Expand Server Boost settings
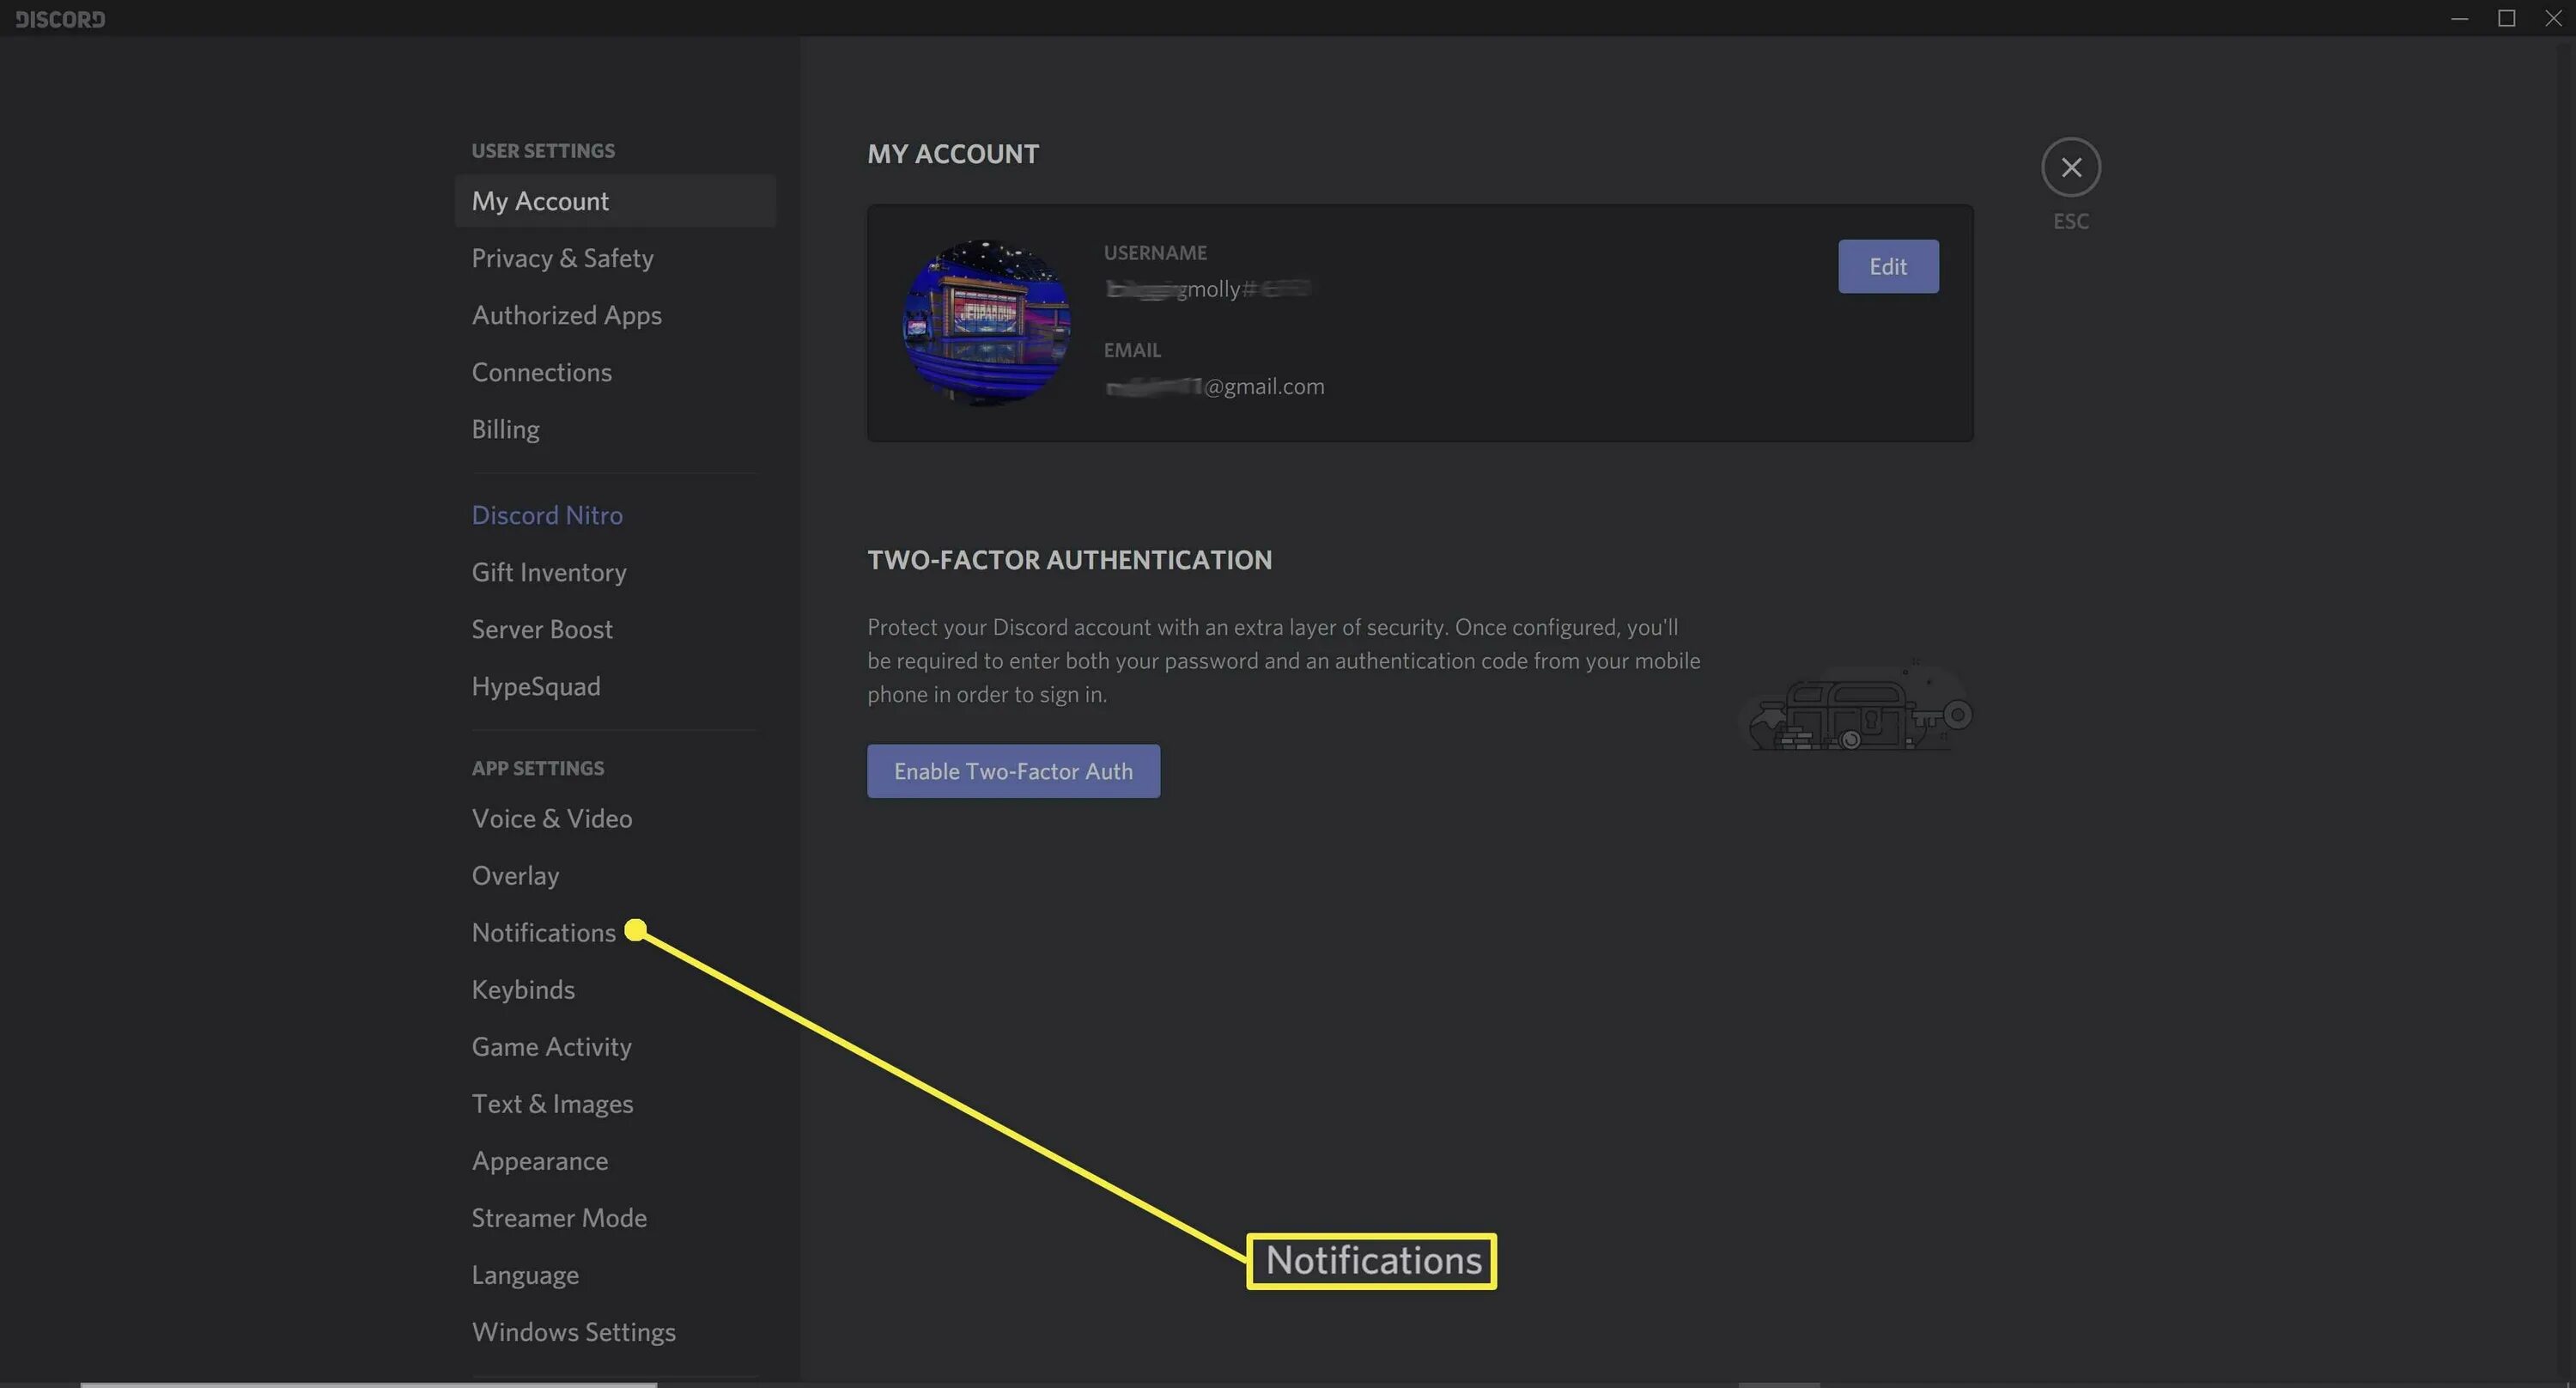This screenshot has width=2576, height=1388. coord(542,629)
